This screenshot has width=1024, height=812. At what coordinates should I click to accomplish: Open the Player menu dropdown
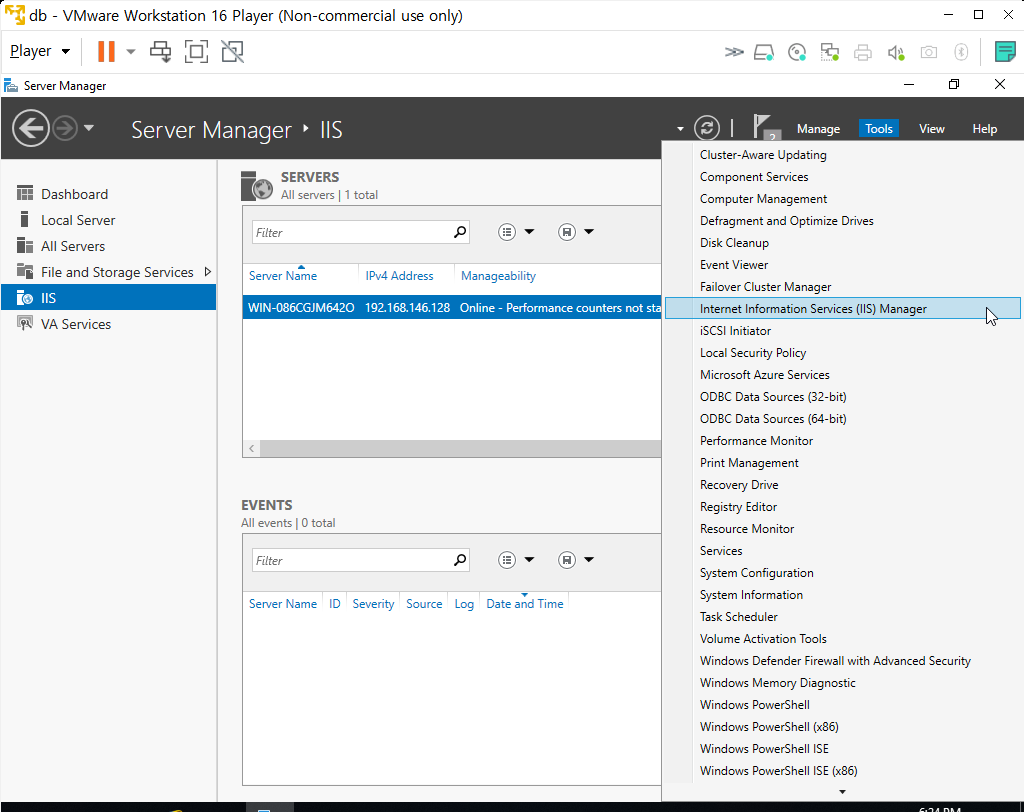40,51
